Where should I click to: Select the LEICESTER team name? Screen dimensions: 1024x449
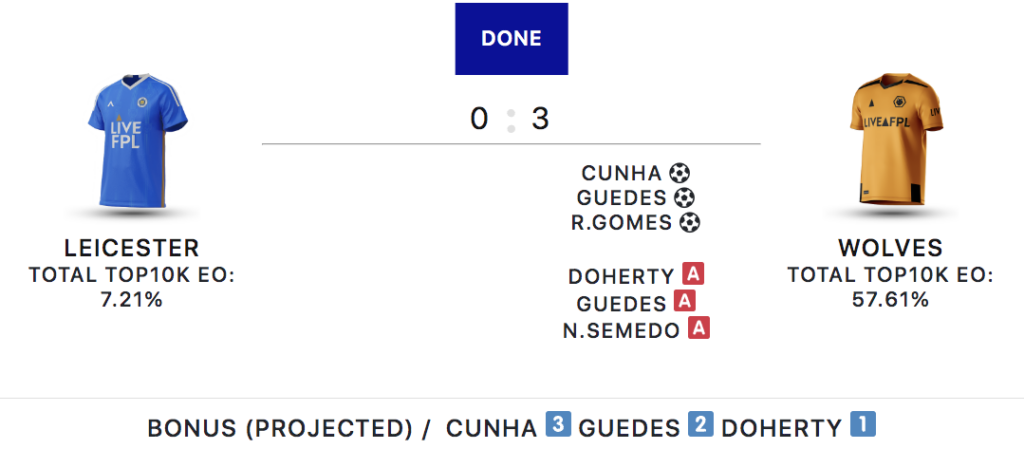pos(132,248)
